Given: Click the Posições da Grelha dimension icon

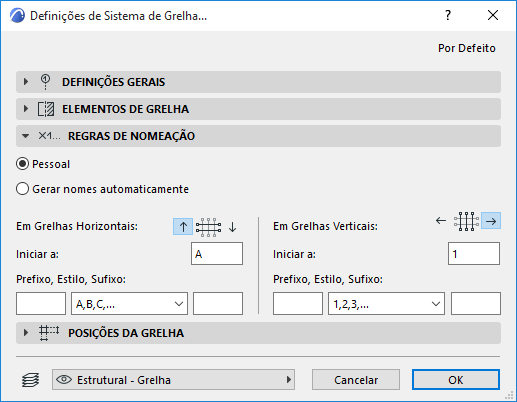Looking at the screenshot, I should [x=49, y=333].
